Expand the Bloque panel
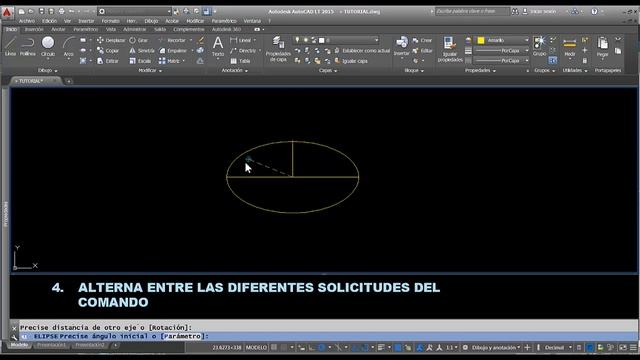 coord(414,71)
